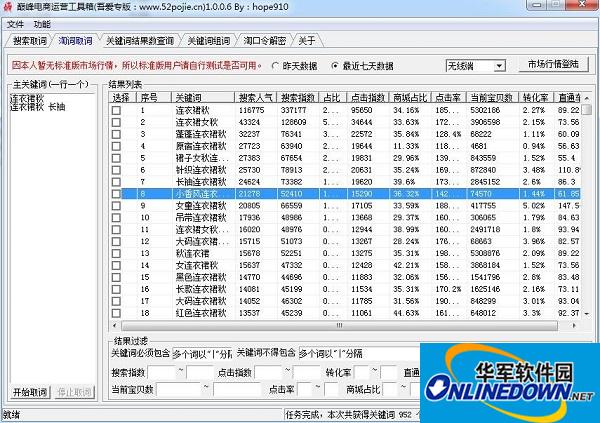Select search popularity value 116775
Screen dimensions: 600x423
pos(251,110)
